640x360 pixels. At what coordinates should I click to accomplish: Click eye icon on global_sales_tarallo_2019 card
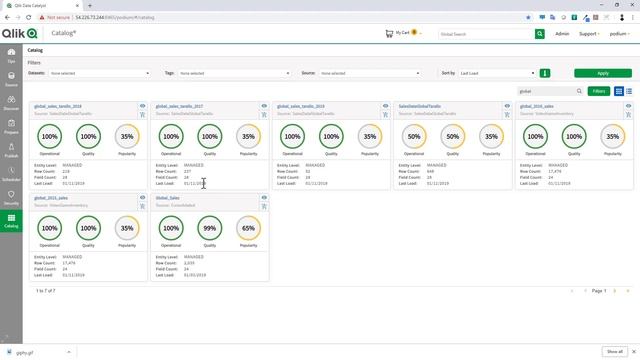pos(385,106)
